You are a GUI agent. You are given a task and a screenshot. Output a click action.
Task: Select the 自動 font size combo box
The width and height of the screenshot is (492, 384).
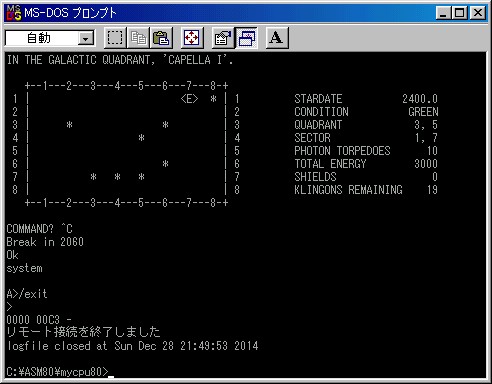[x=50, y=38]
